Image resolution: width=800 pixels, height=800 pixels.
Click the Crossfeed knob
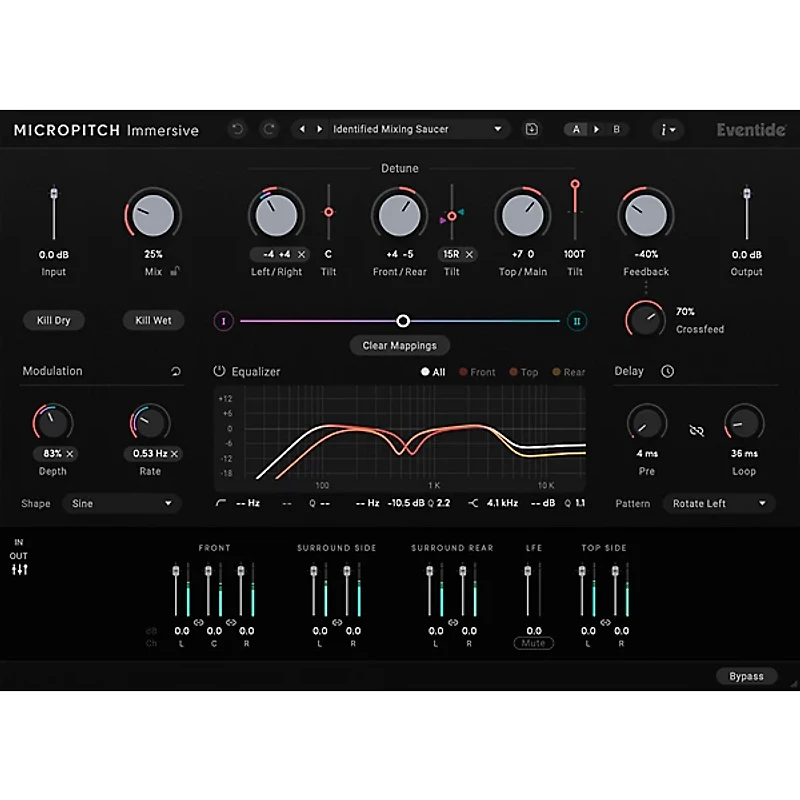pos(645,320)
